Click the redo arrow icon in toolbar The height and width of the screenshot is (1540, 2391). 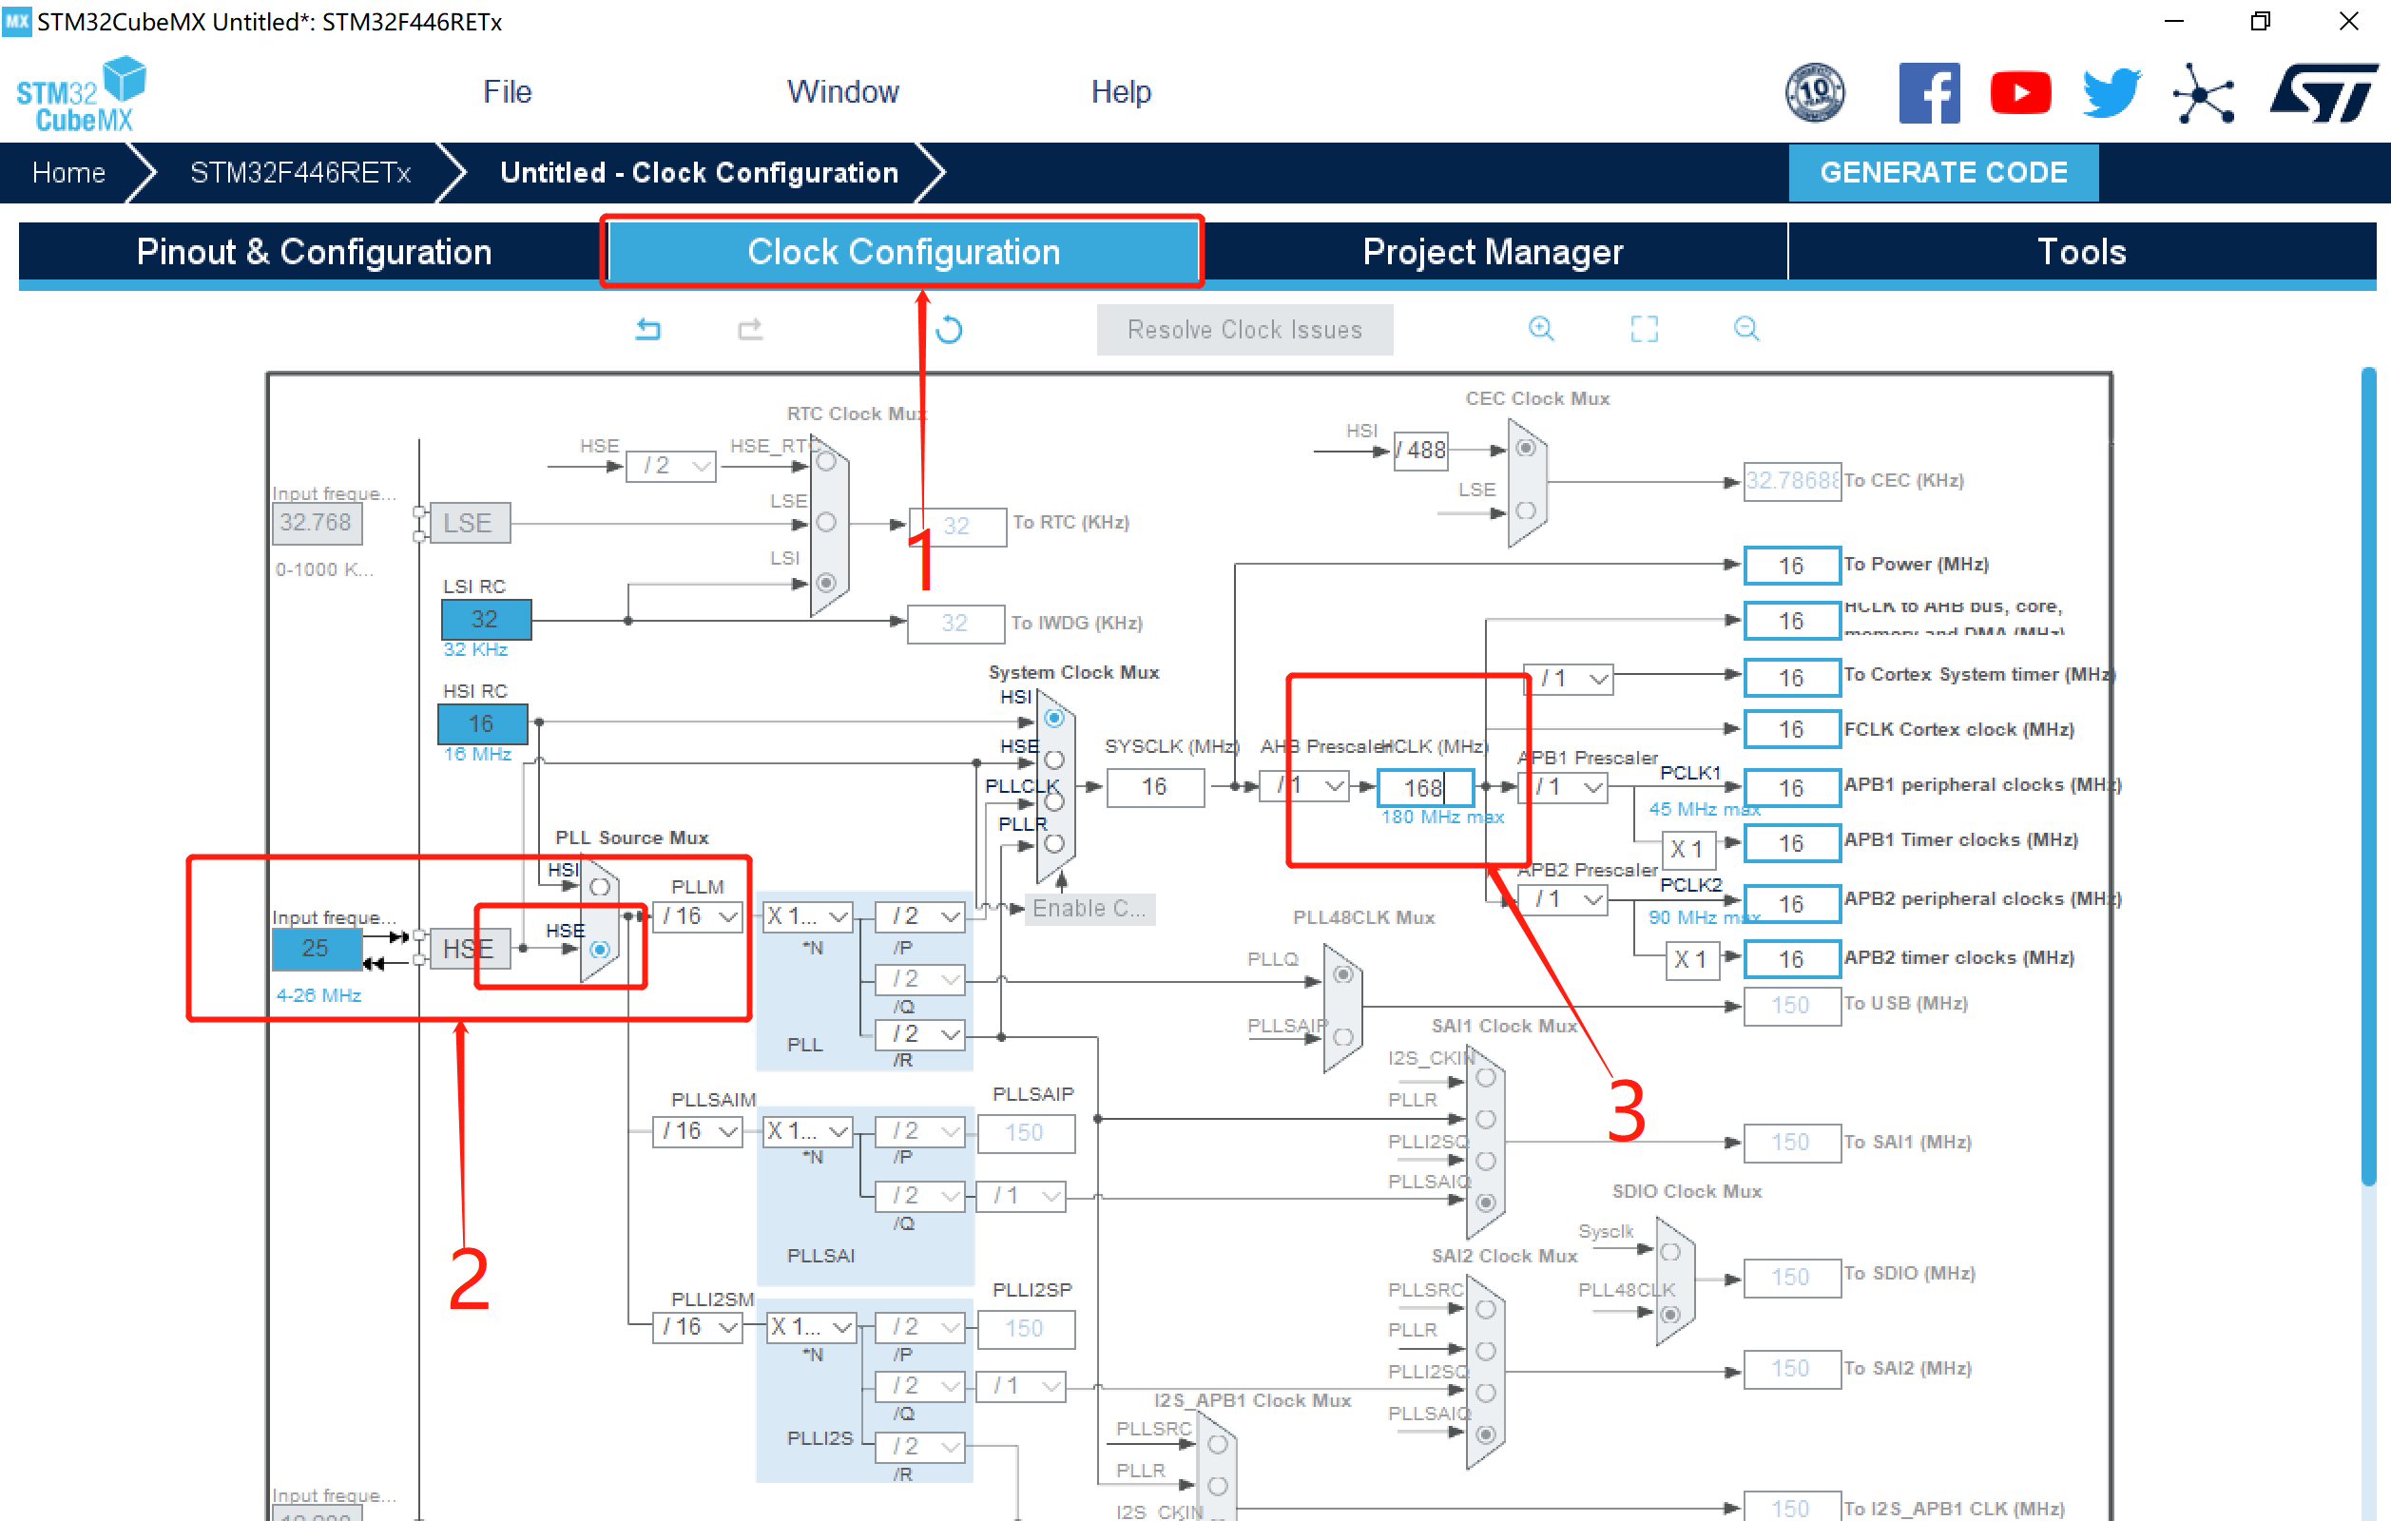(x=750, y=328)
